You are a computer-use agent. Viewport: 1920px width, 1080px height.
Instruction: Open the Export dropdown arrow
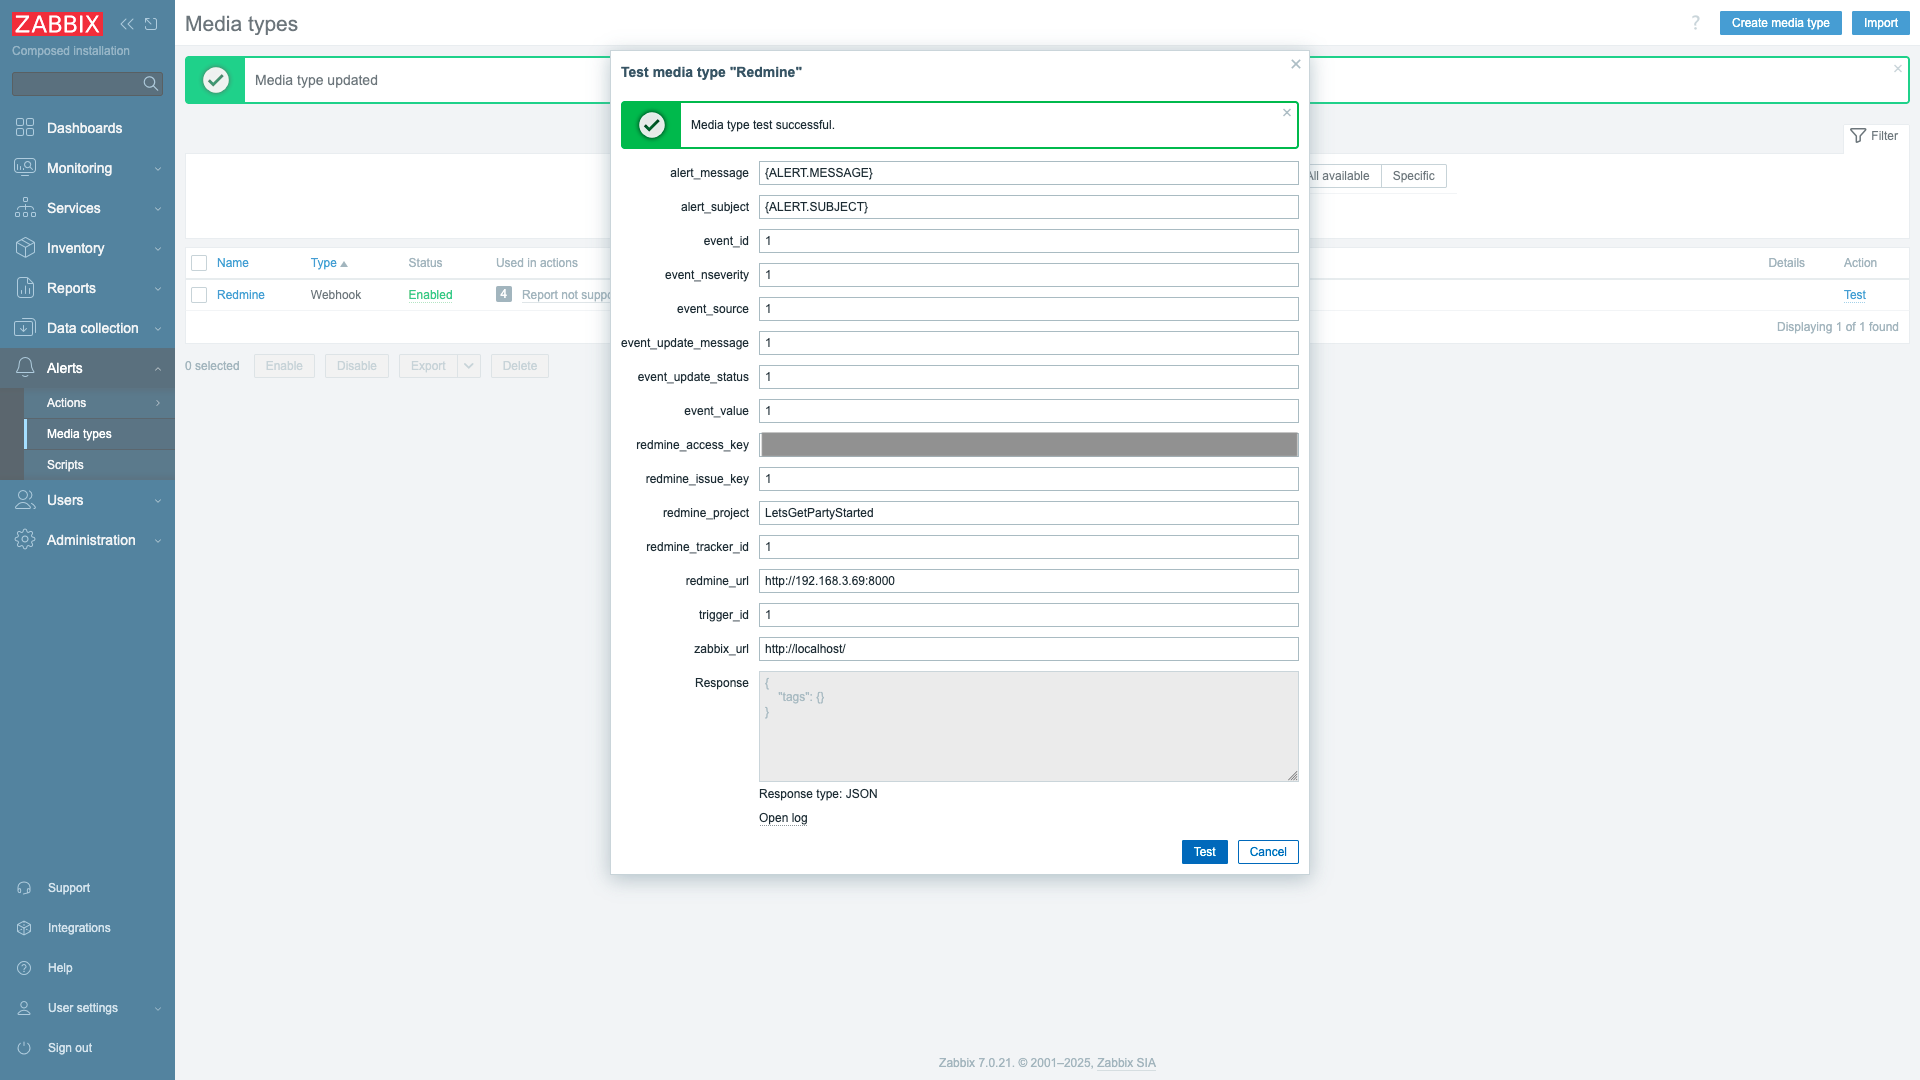(469, 366)
